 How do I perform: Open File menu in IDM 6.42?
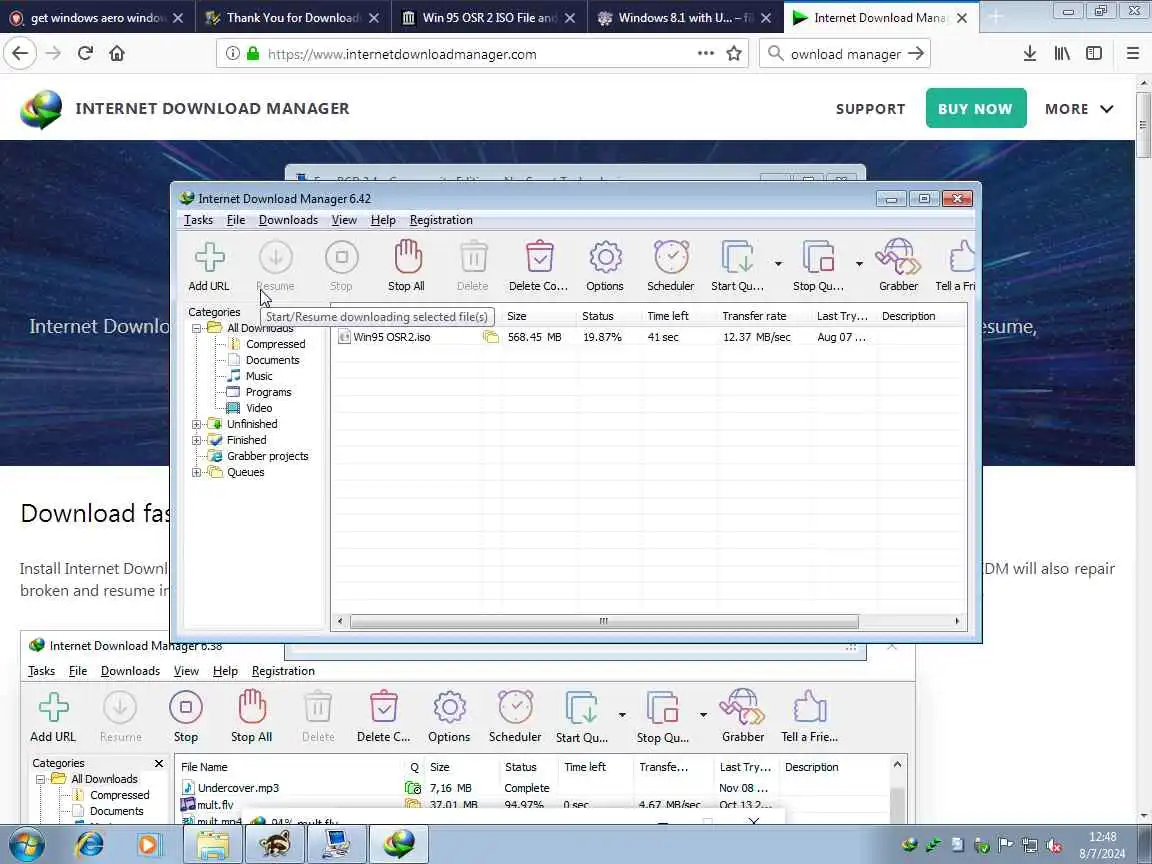click(236, 220)
